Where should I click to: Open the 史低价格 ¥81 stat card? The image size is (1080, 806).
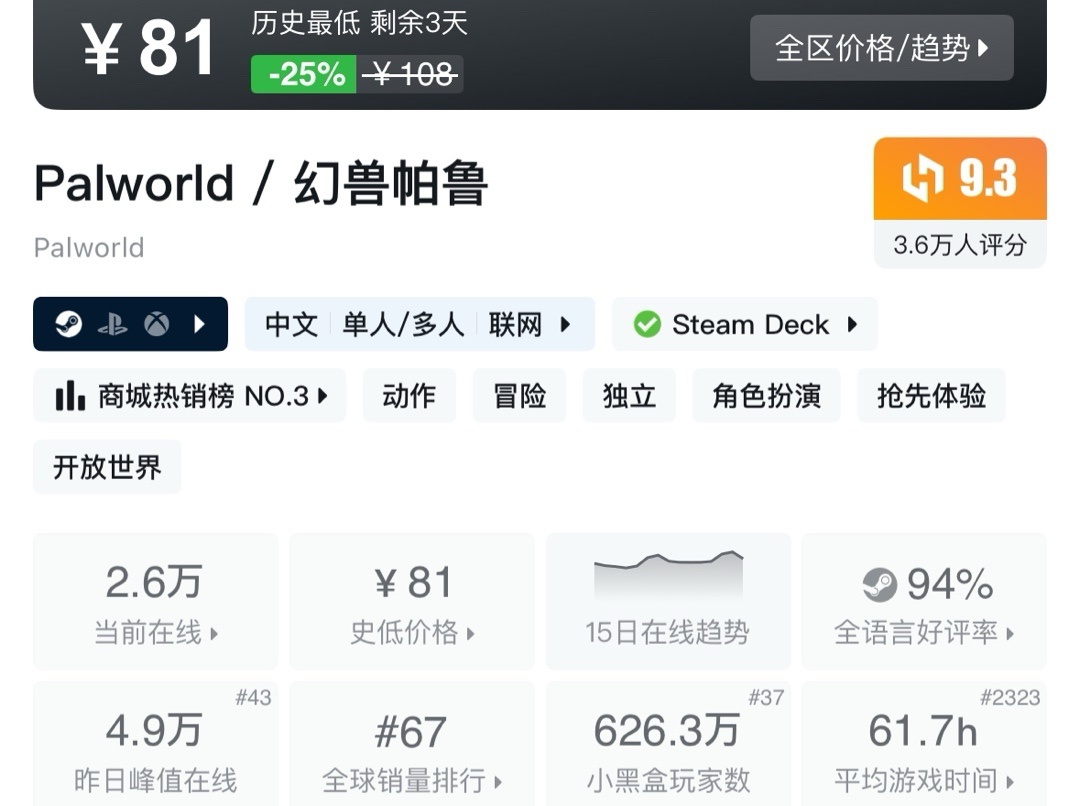click(x=412, y=601)
